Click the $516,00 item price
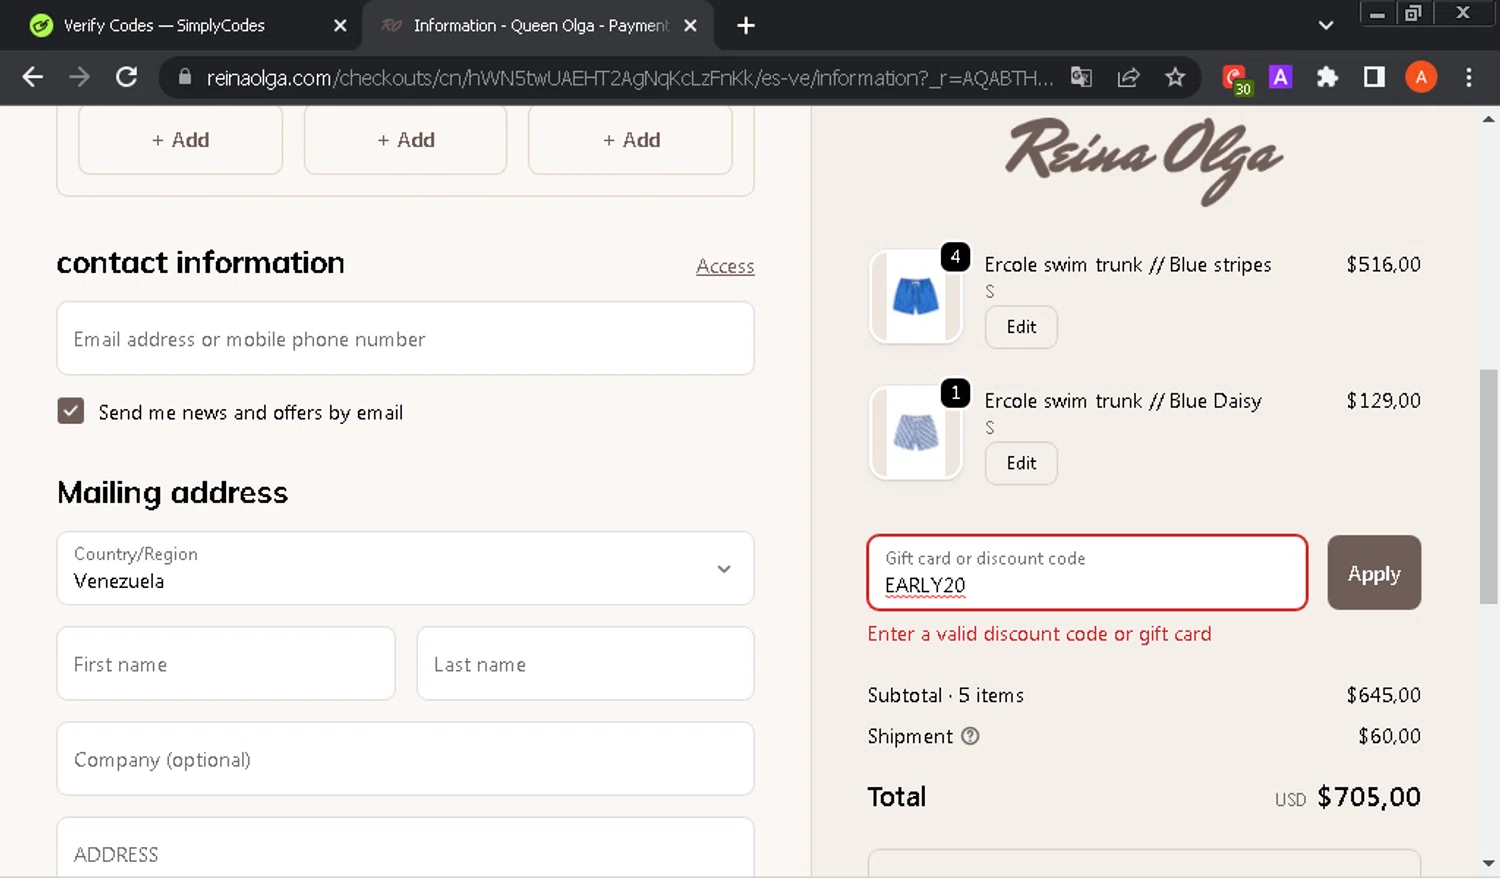Image resolution: width=1500 pixels, height=879 pixels. click(x=1383, y=264)
